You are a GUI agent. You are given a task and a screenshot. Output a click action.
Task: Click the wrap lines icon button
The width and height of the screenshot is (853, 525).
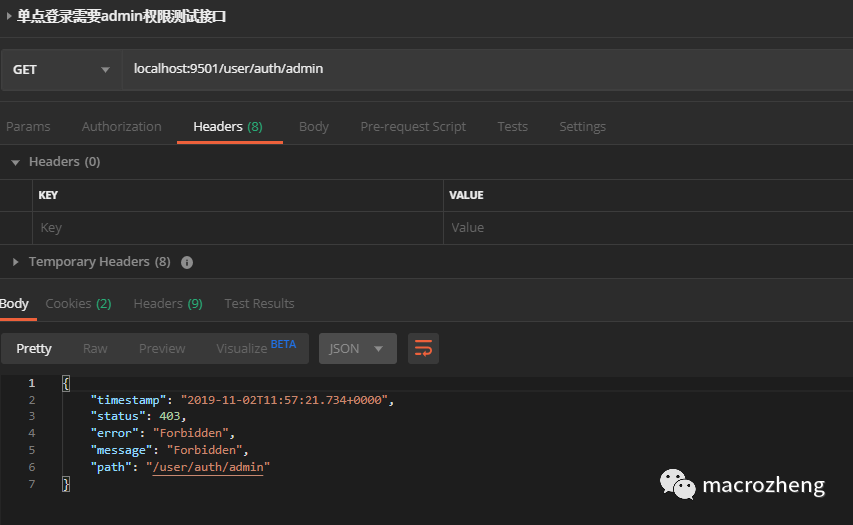pos(423,348)
